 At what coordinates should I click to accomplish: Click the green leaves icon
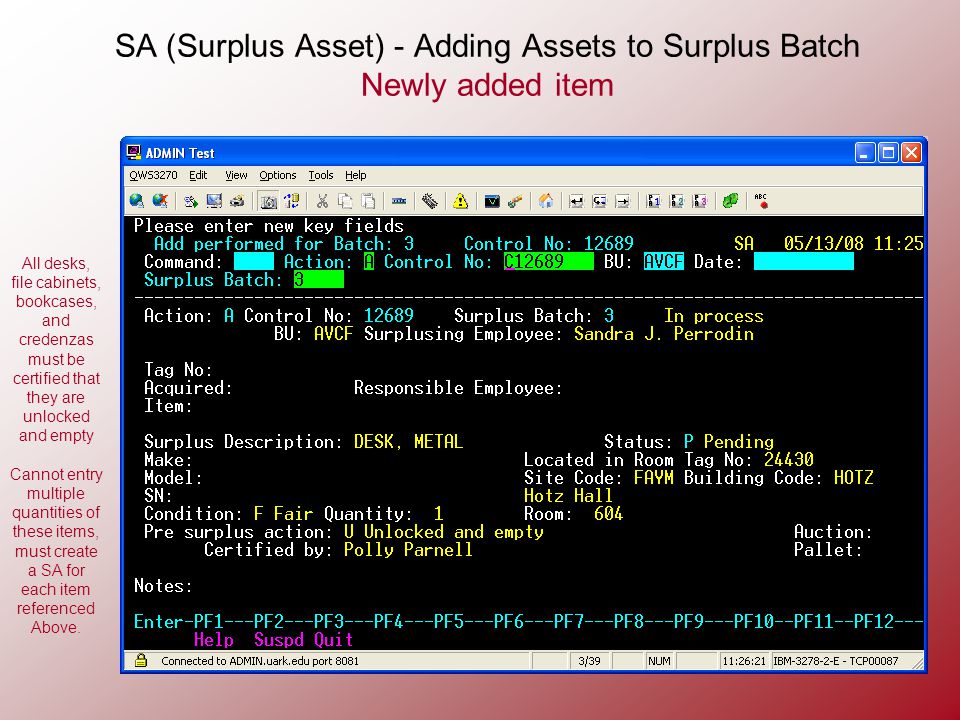pos(730,201)
